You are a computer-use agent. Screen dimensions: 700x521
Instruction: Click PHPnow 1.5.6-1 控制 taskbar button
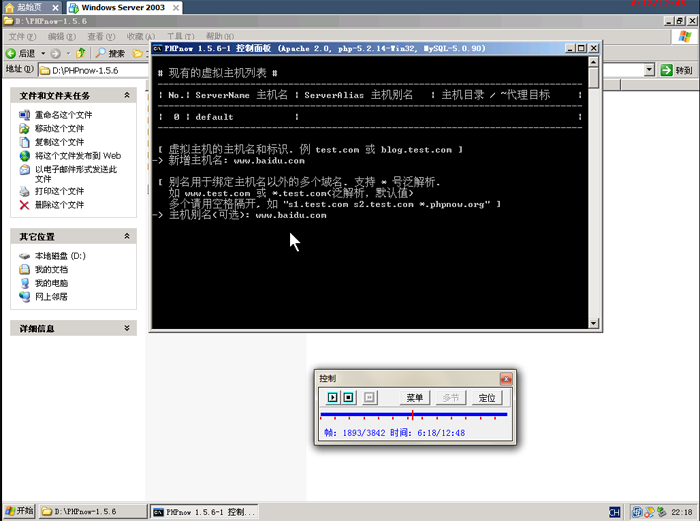[x=204, y=512]
